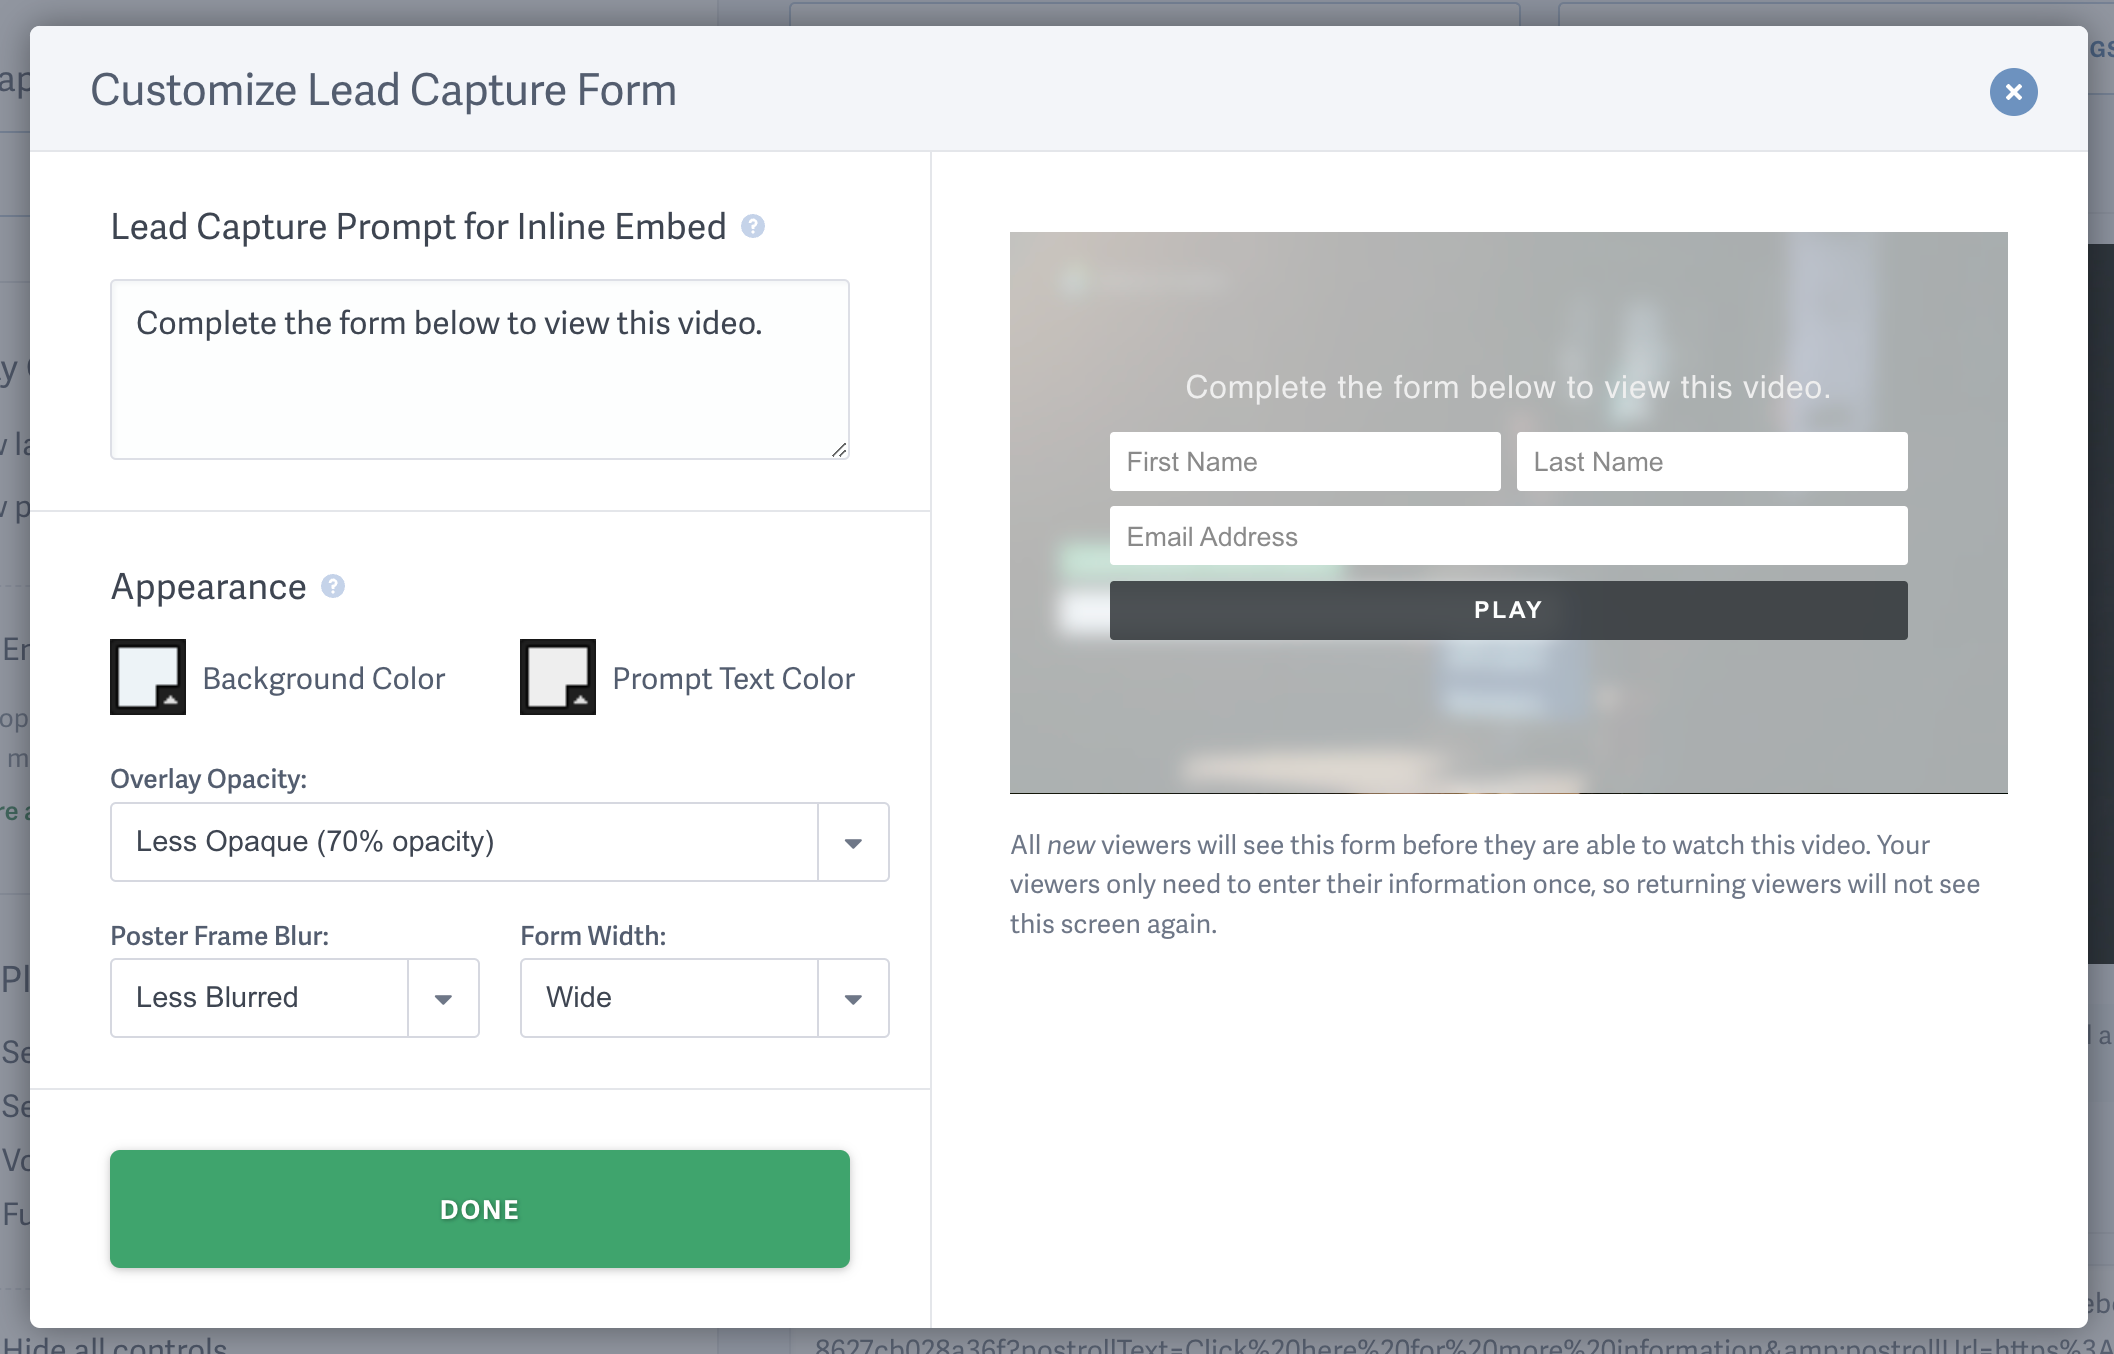This screenshot has width=2114, height=1354.
Task: Click the help icon beside Lead Capture Prompt heading
Action: (x=753, y=228)
